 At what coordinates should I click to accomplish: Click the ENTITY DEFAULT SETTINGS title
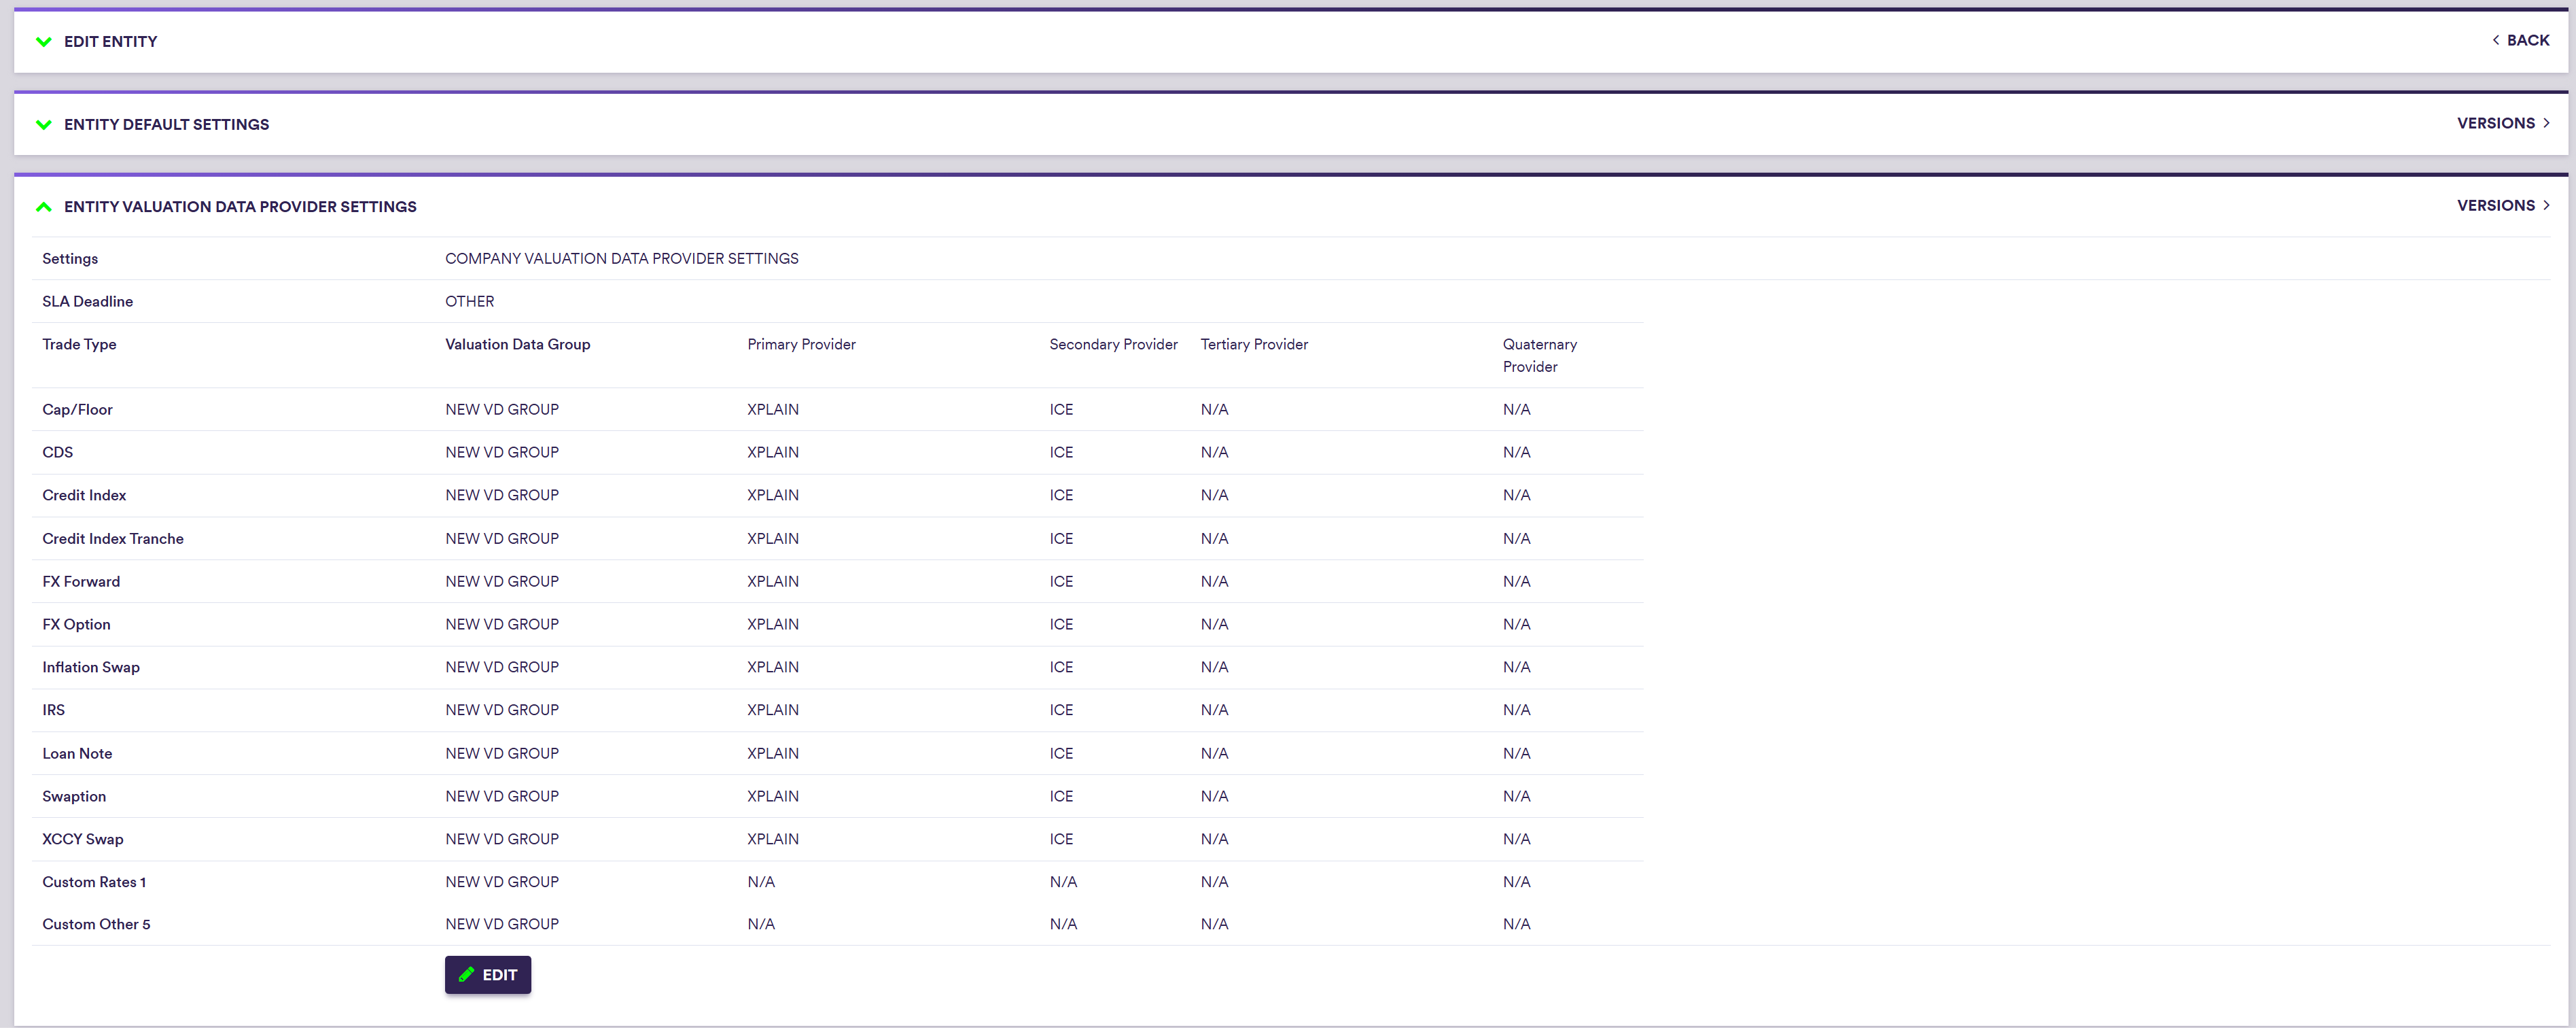pos(166,125)
